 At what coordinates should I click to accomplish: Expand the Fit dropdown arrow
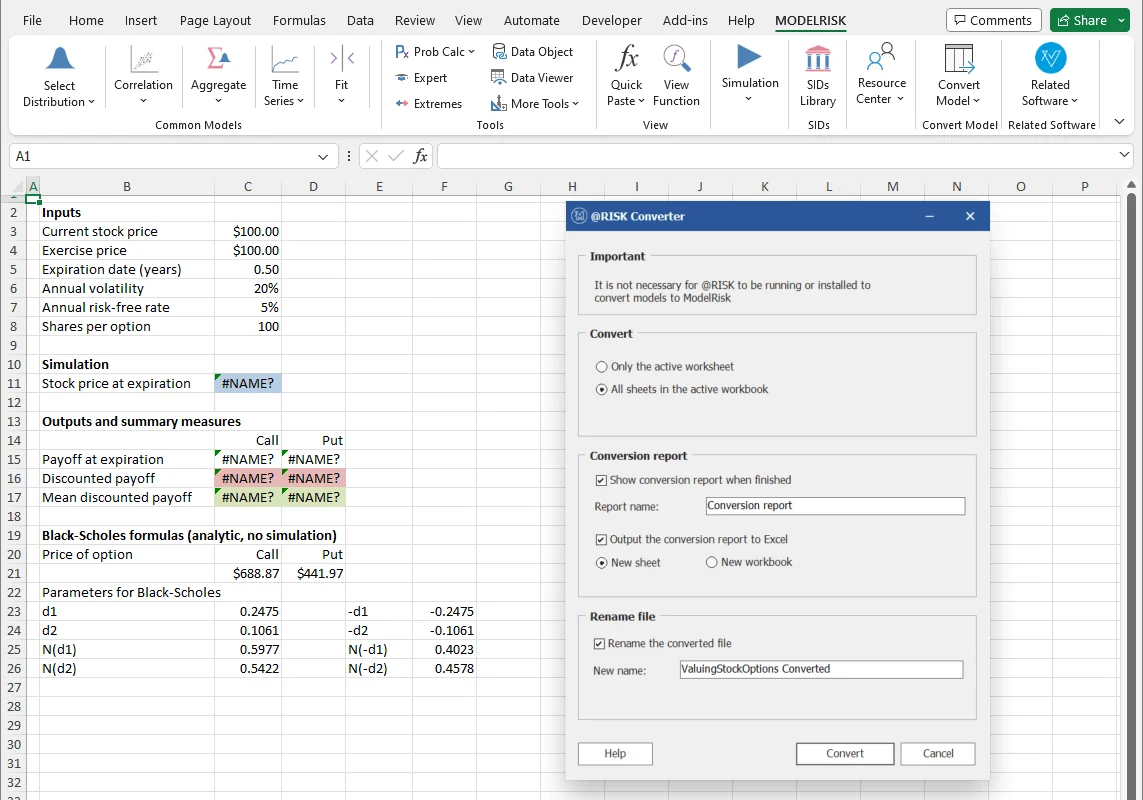pos(341,101)
